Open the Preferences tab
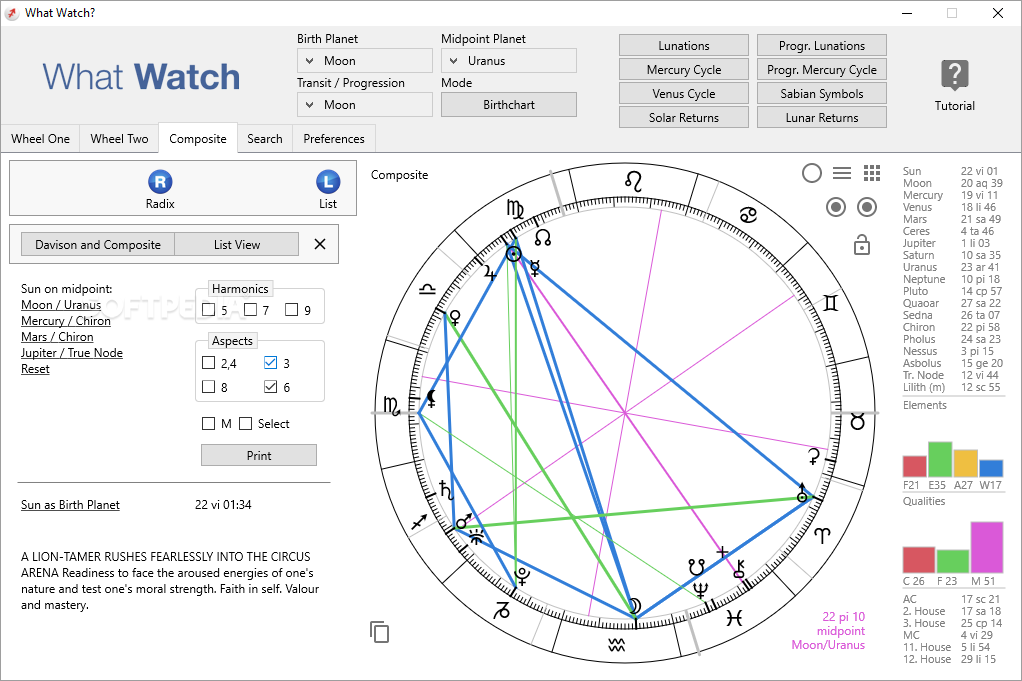The width and height of the screenshot is (1022, 681). 334,139
